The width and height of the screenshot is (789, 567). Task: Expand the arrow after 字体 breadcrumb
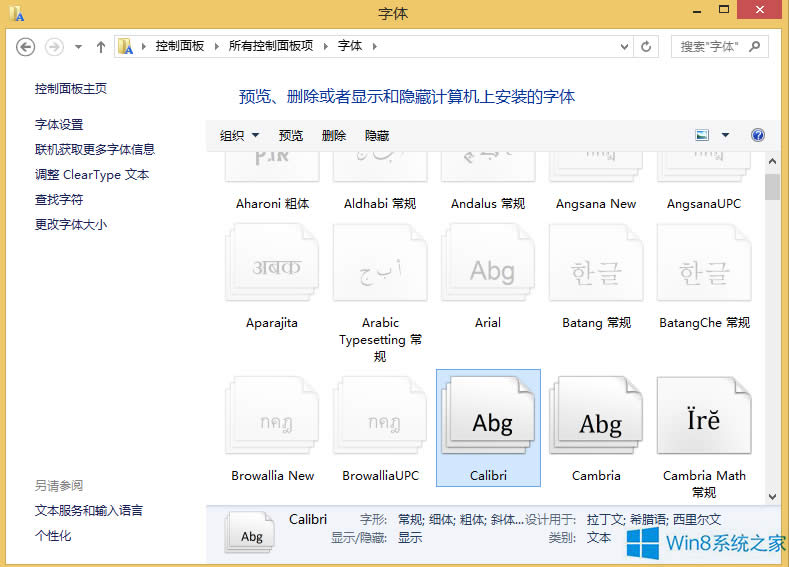pyautogui.click(x=375, y=46)
